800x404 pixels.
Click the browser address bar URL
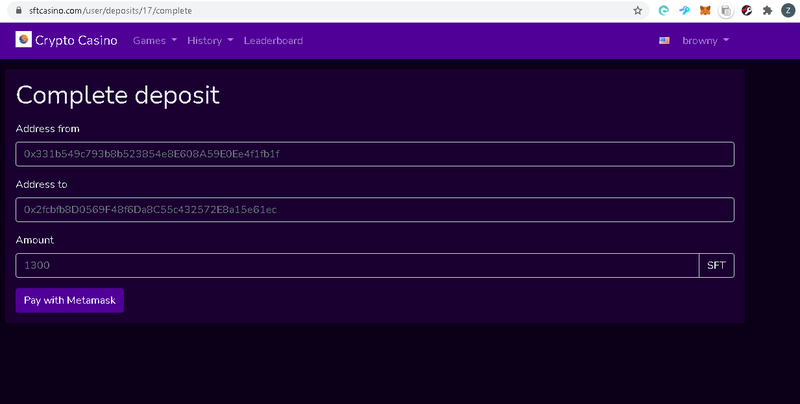point(110,10)
